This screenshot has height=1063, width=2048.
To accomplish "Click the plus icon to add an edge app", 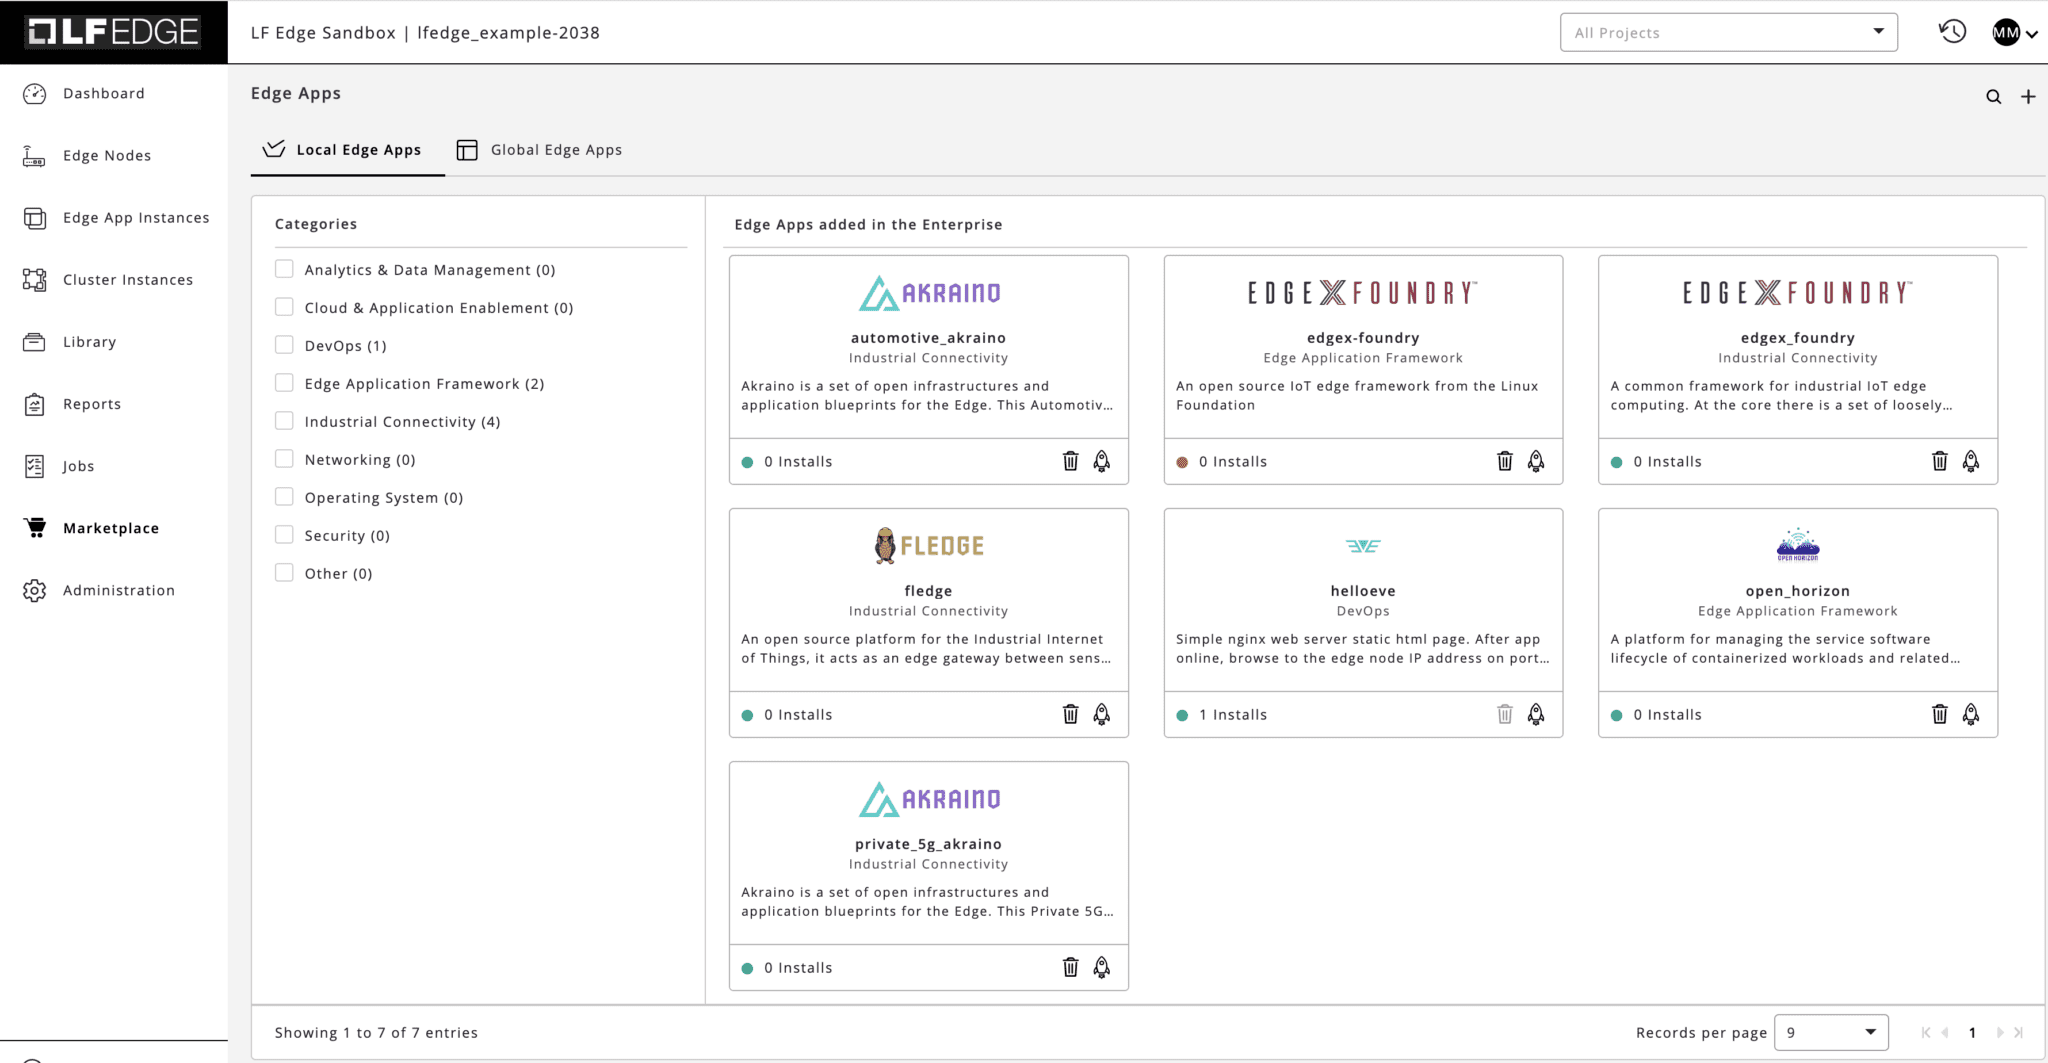I will [x=2028, y=97].
